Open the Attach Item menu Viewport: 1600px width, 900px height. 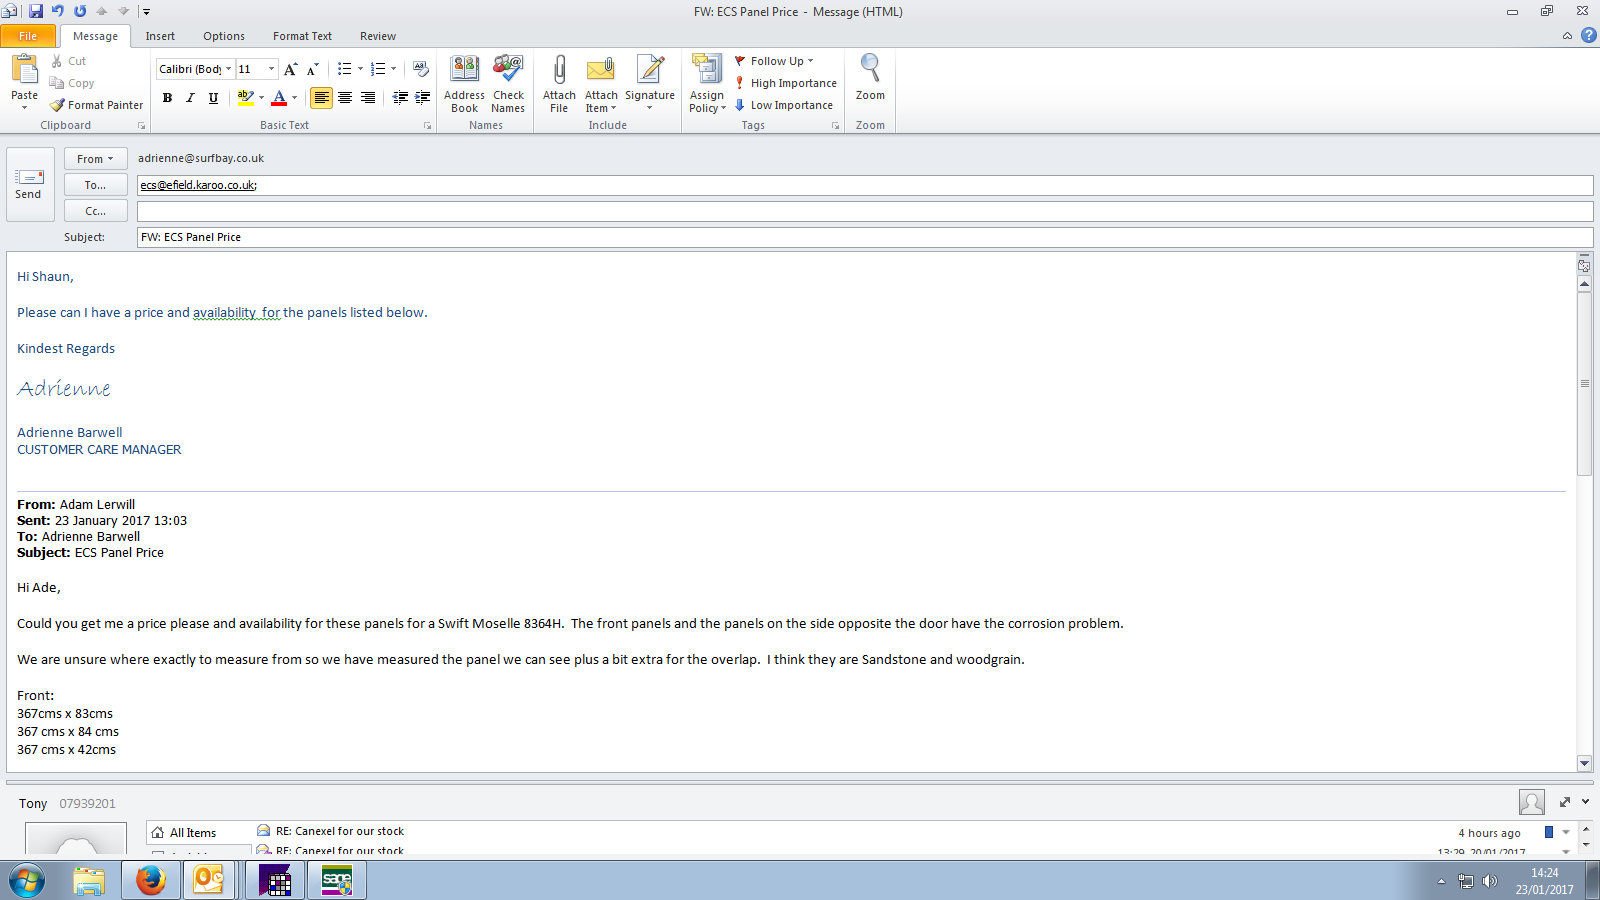pos(601,84)
